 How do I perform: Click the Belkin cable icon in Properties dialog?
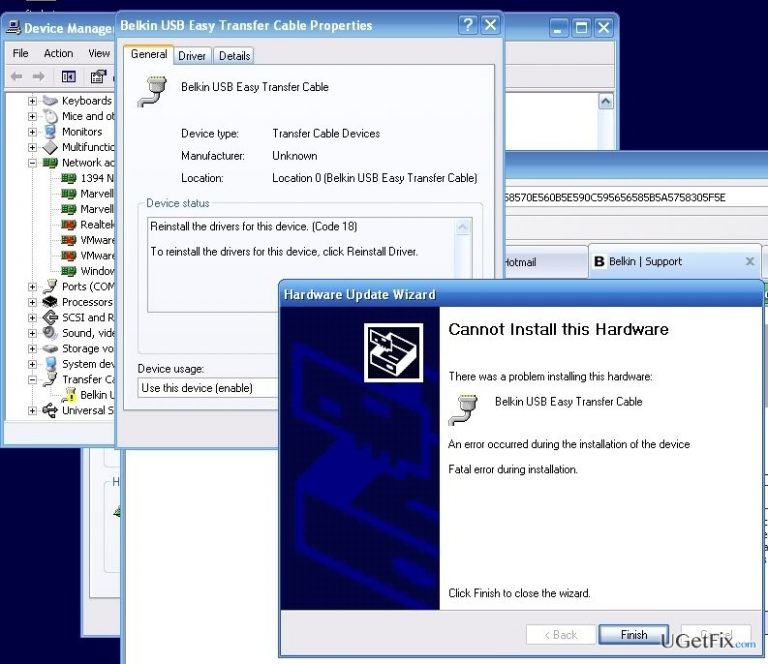click(152, 92)
